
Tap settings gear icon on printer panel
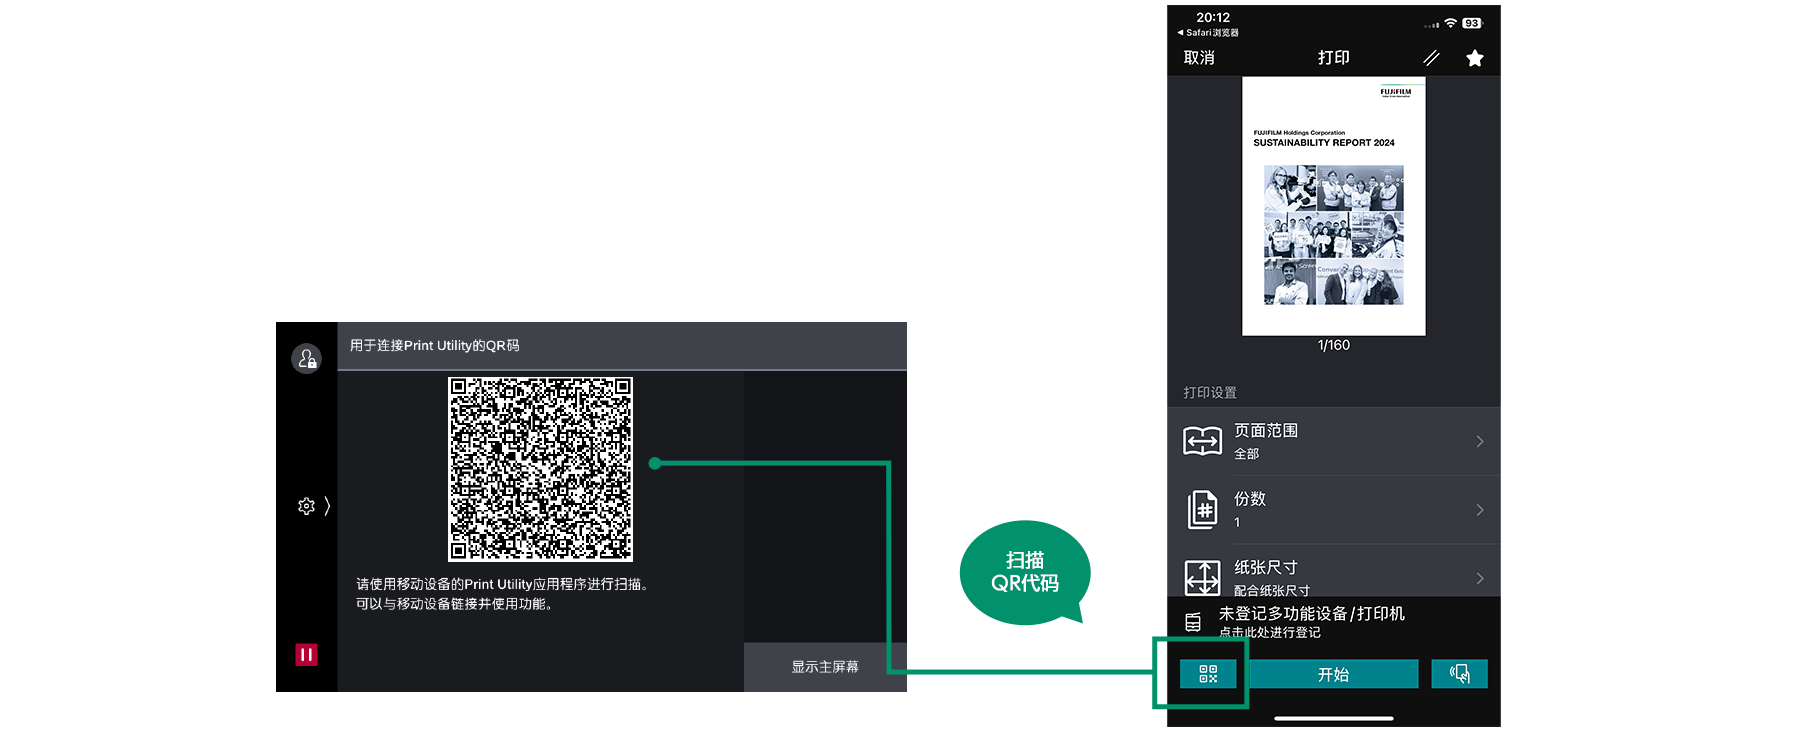(306, 506)
